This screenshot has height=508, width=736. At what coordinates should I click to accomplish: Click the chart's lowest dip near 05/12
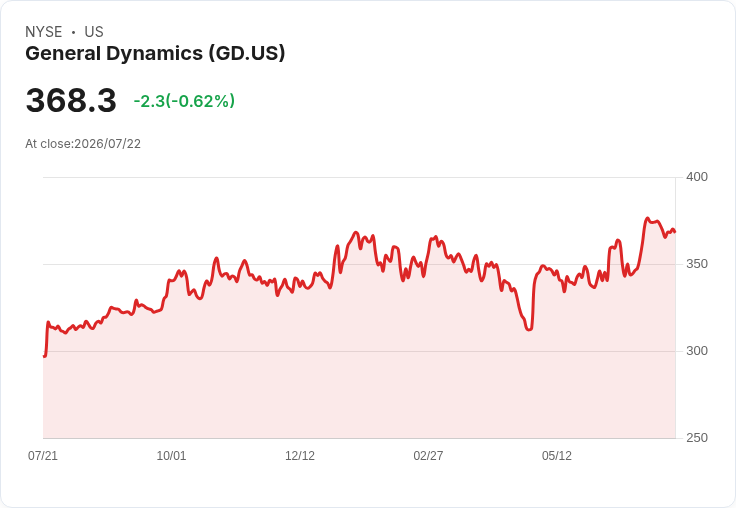(529, 329)
